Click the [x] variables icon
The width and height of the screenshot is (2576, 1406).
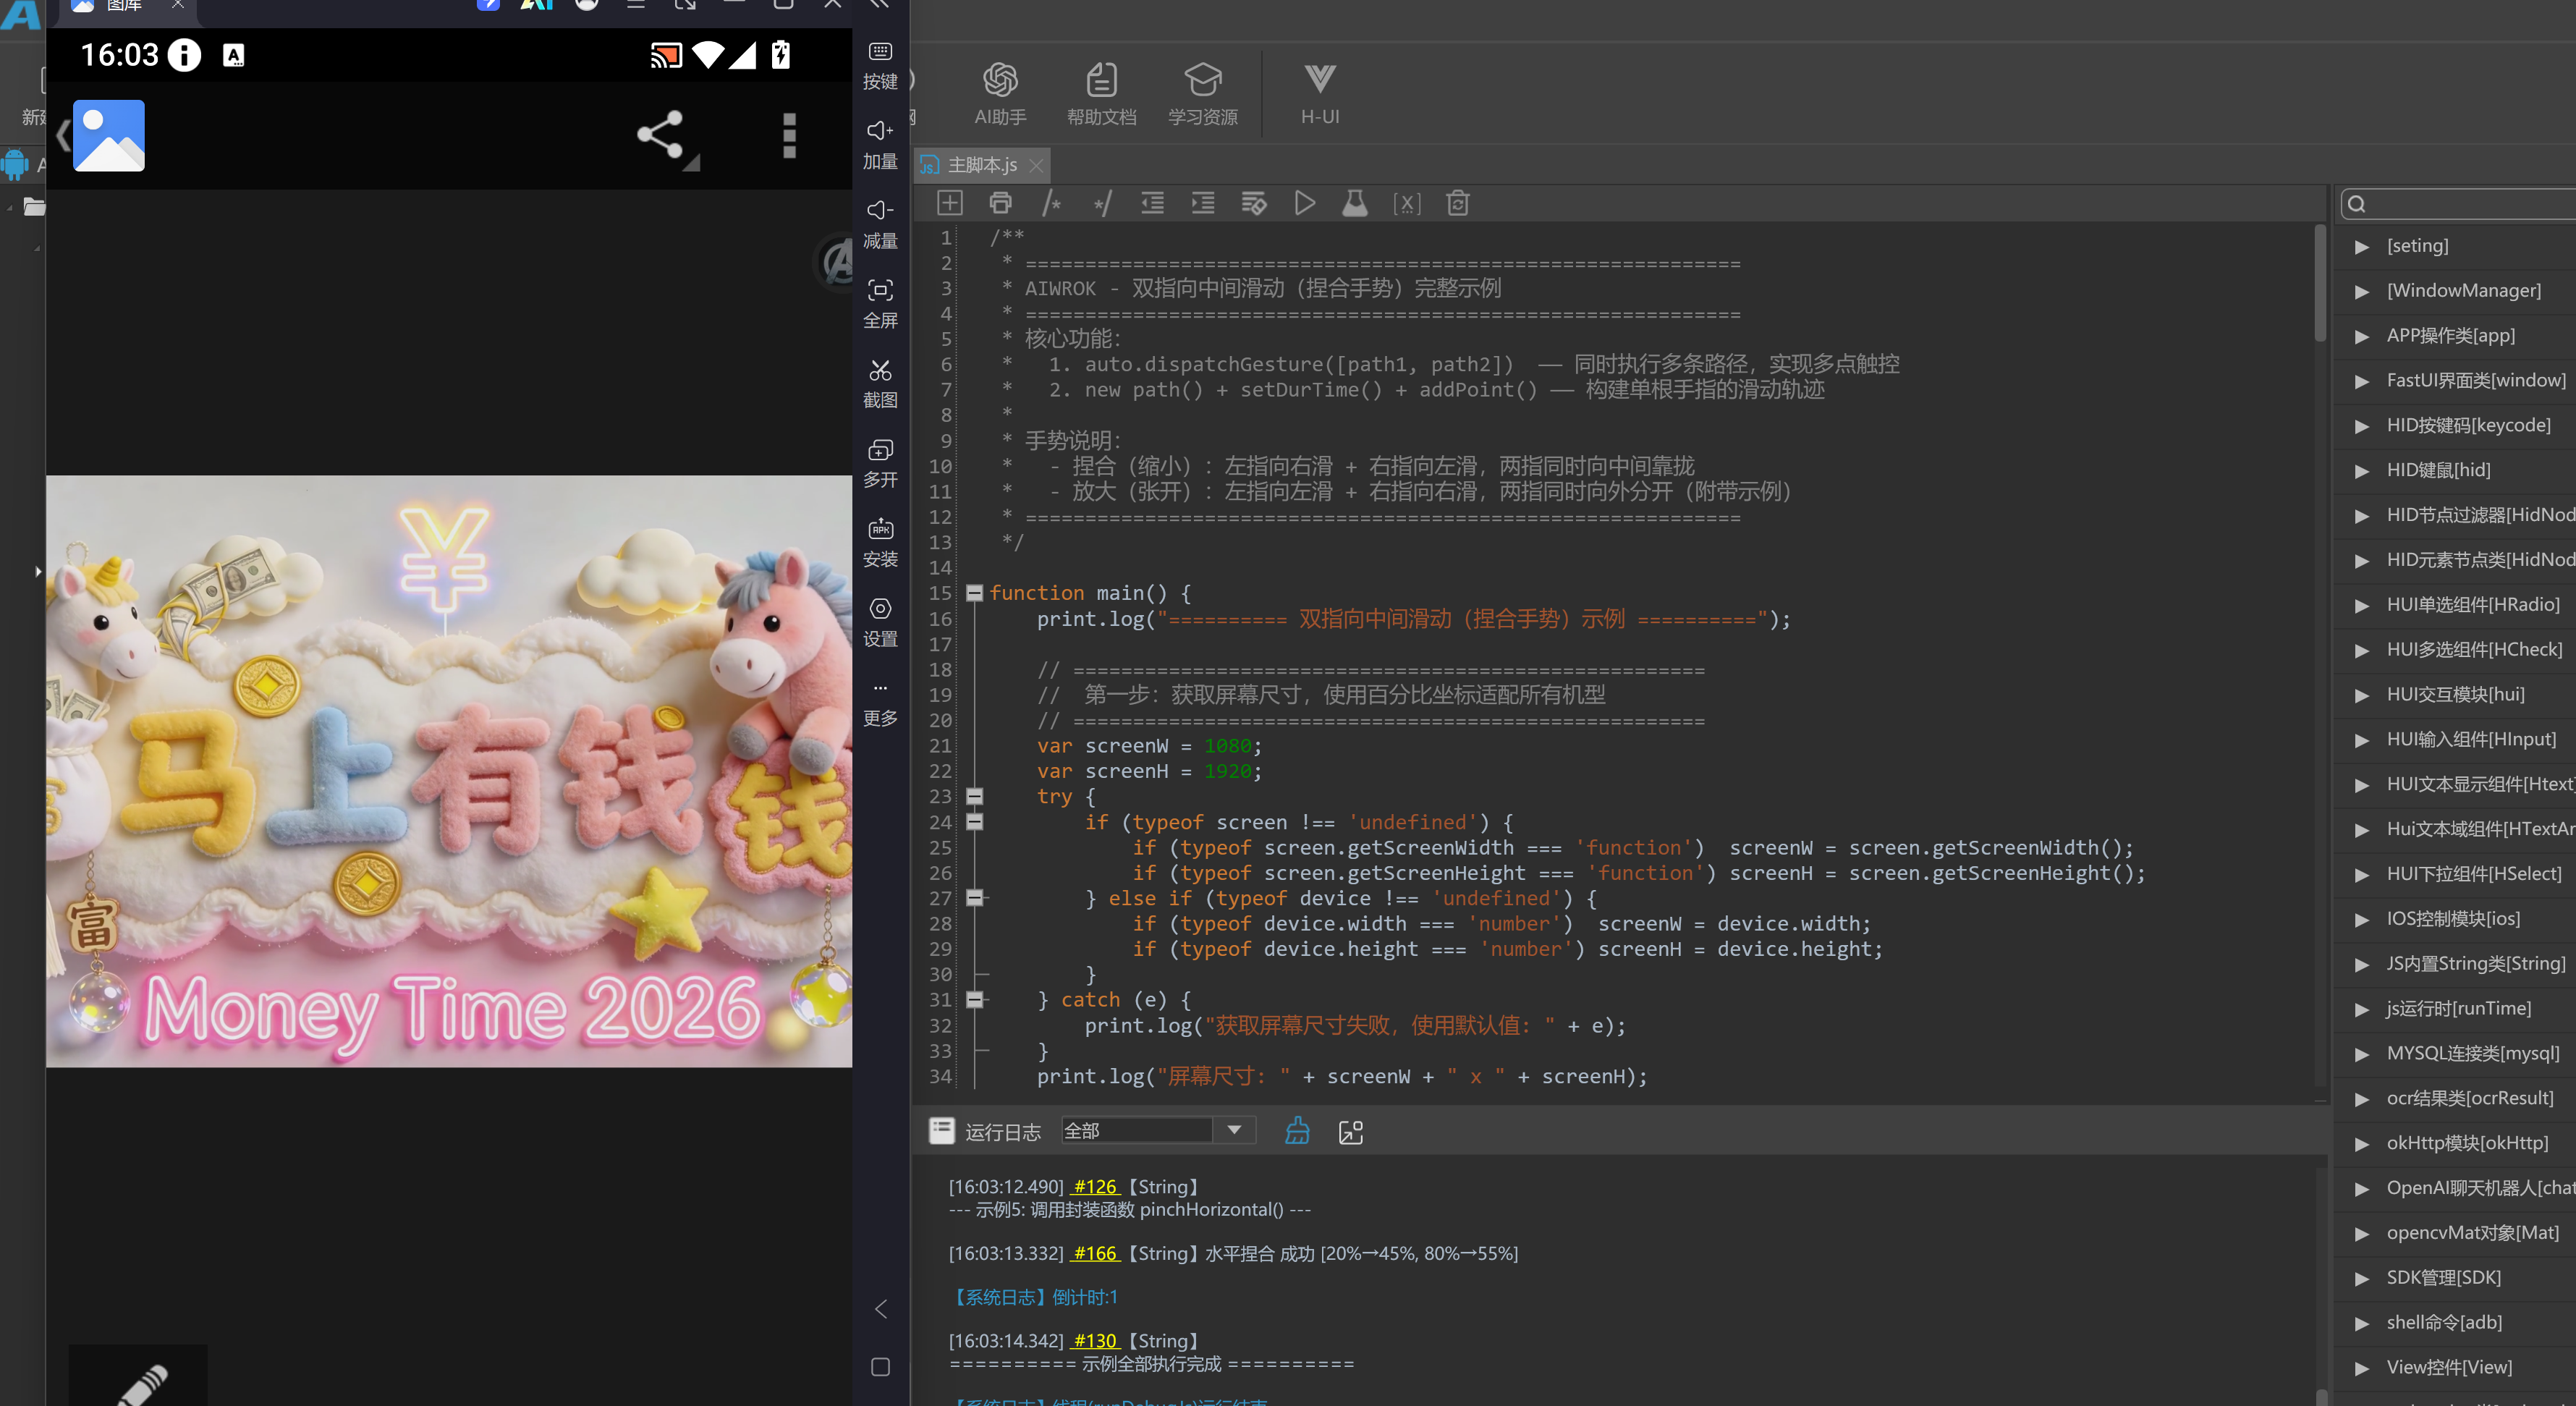pyautogui.click(x=1407, y=203)
